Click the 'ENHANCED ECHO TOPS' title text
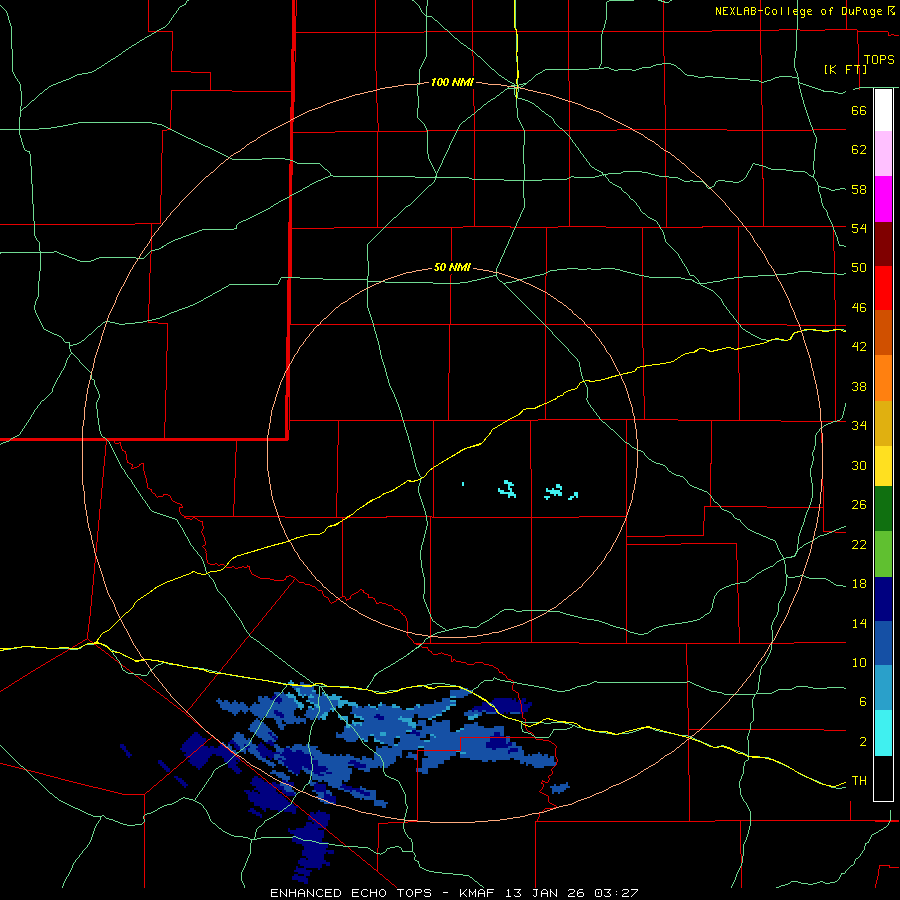This screenshot has height=900, width=900. coord(351,893)
